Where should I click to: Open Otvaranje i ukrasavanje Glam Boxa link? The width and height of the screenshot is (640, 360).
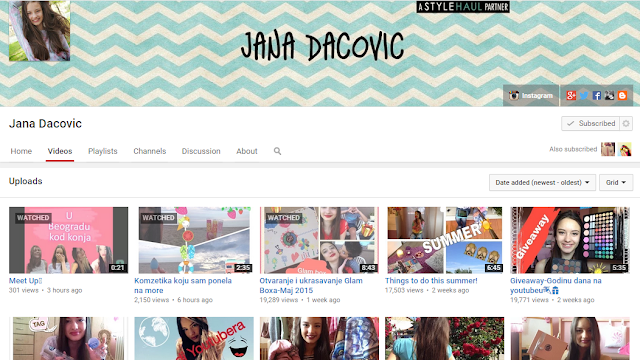(311, 285)
